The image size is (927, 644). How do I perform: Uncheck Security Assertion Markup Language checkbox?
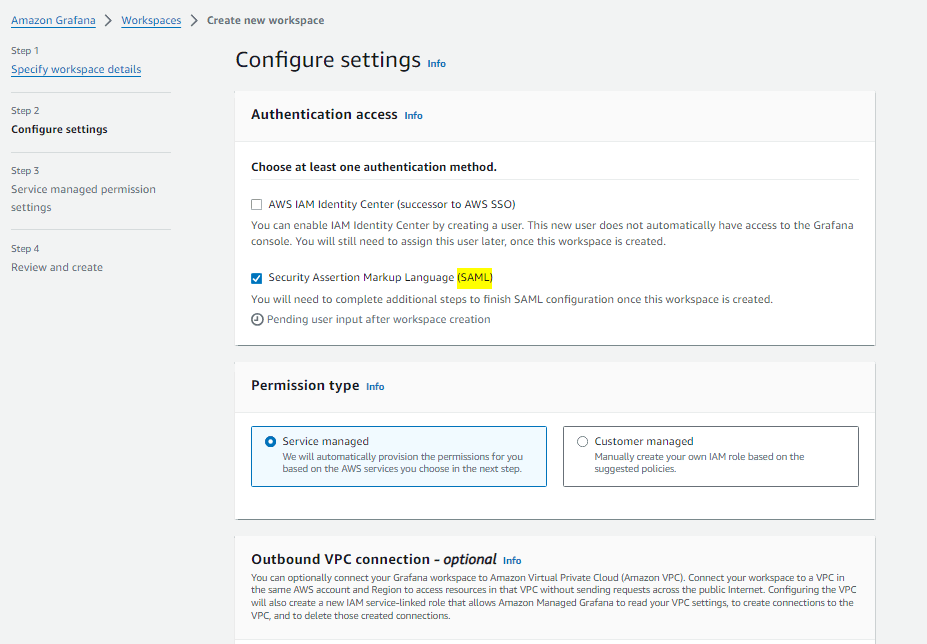point(257,277)
